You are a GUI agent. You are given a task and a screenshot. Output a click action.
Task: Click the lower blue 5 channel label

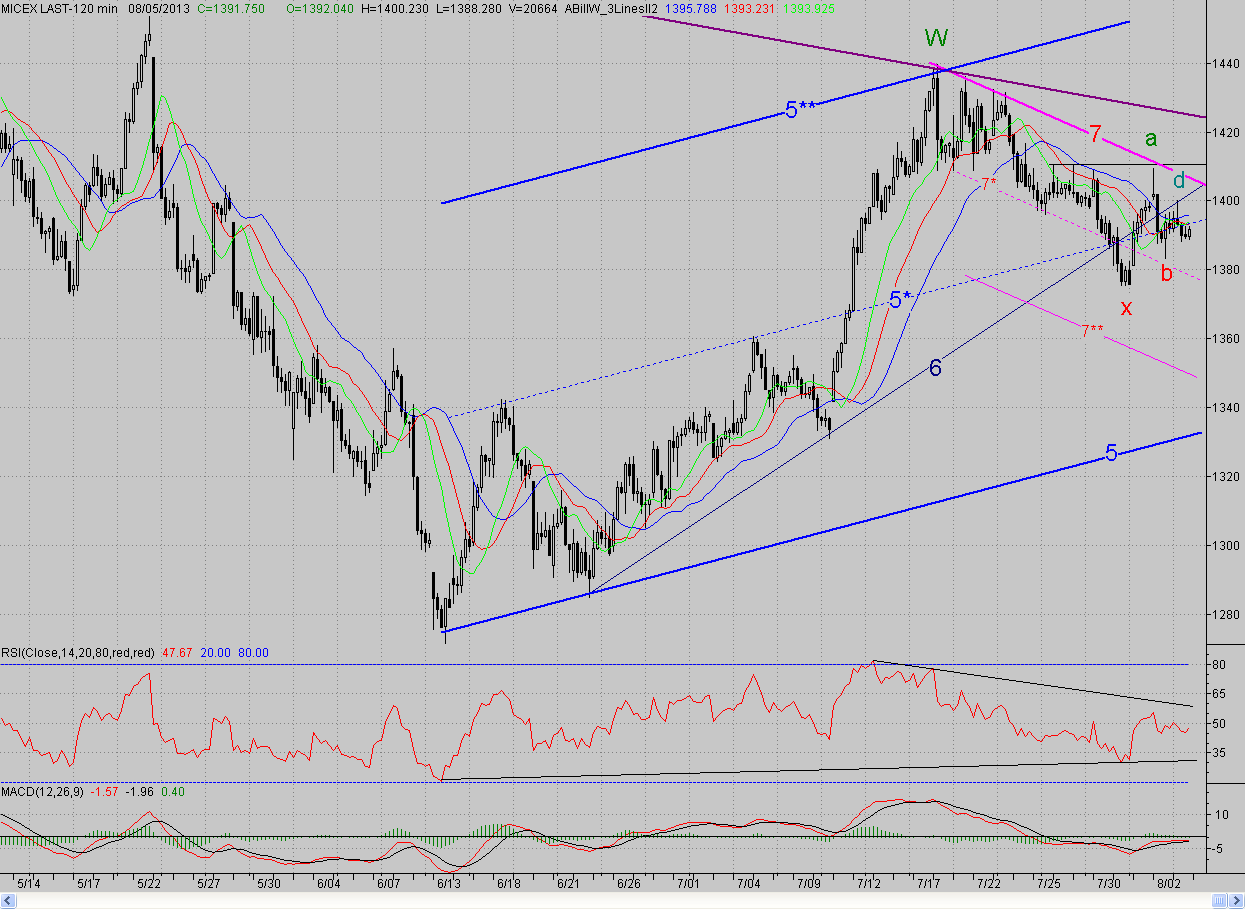(1111, 454)
